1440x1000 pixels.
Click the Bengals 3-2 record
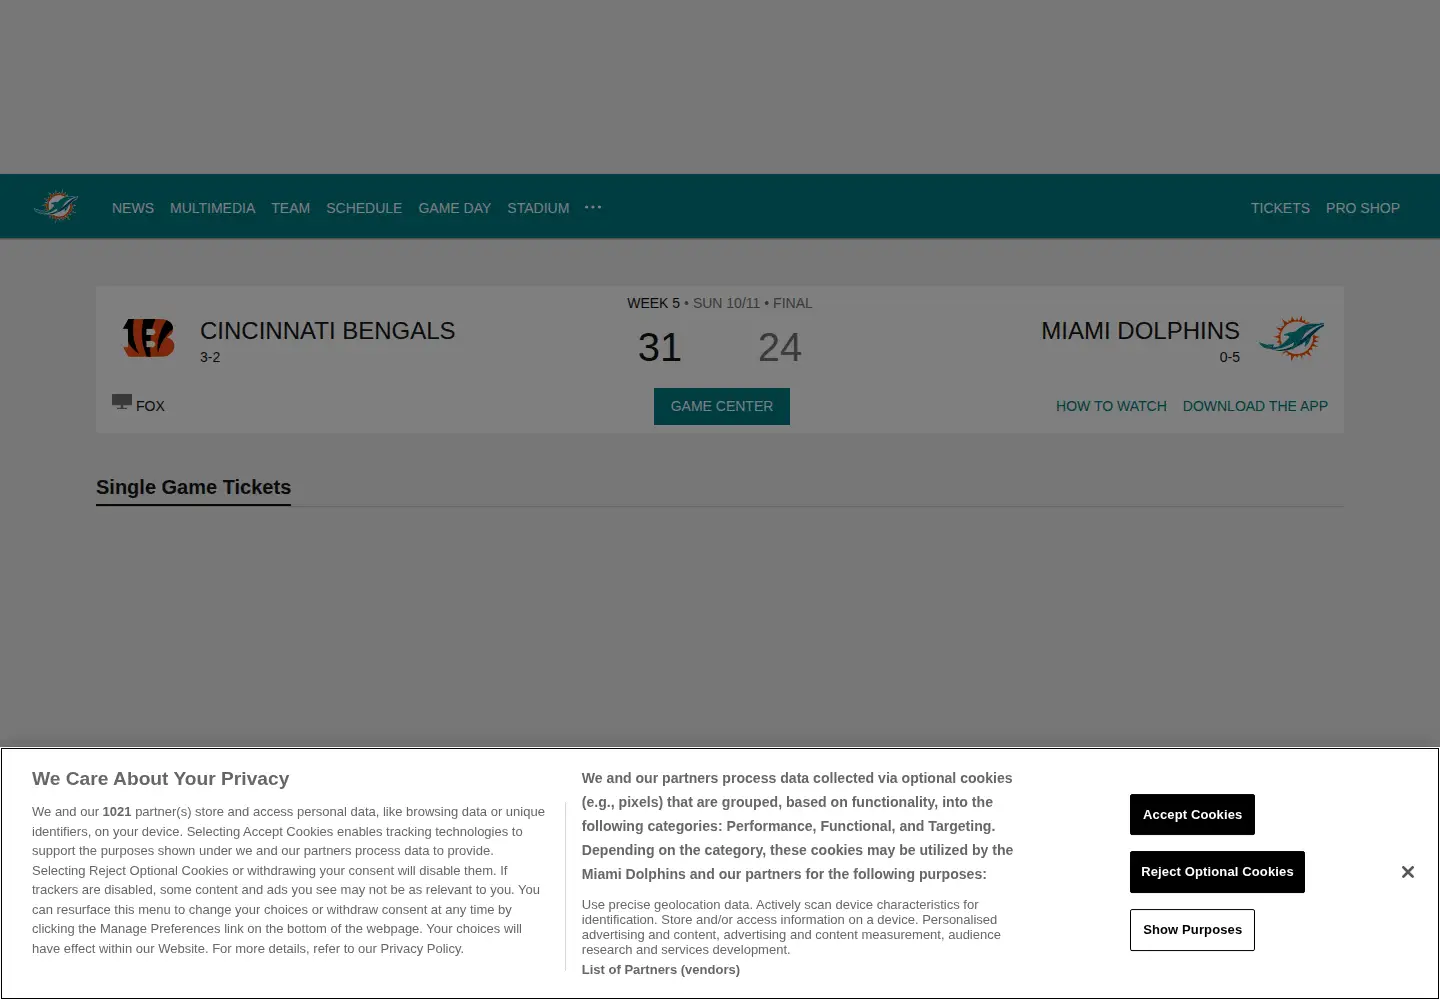[x=210, y=357]
